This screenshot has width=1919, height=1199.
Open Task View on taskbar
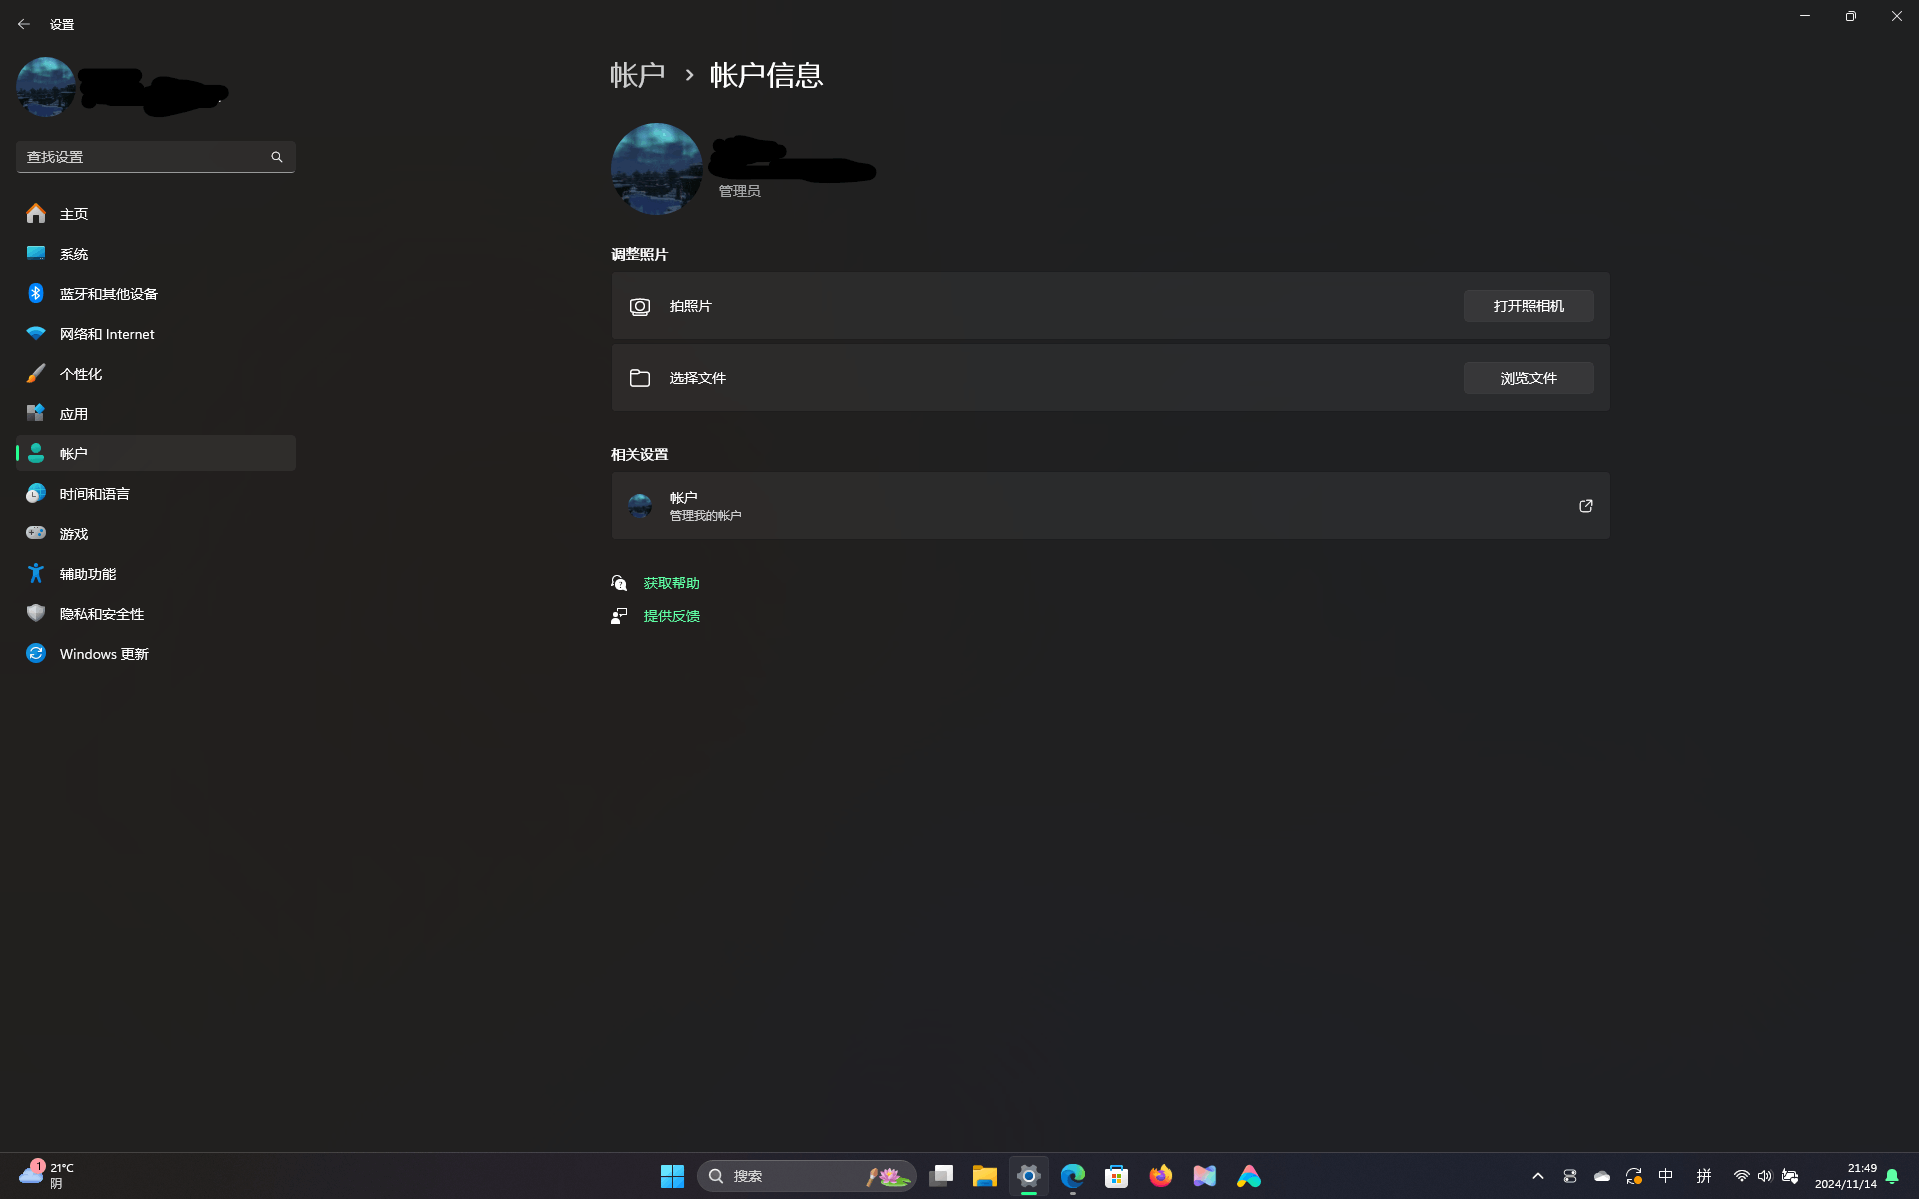pyautogui.click(x=941, y=1176)
